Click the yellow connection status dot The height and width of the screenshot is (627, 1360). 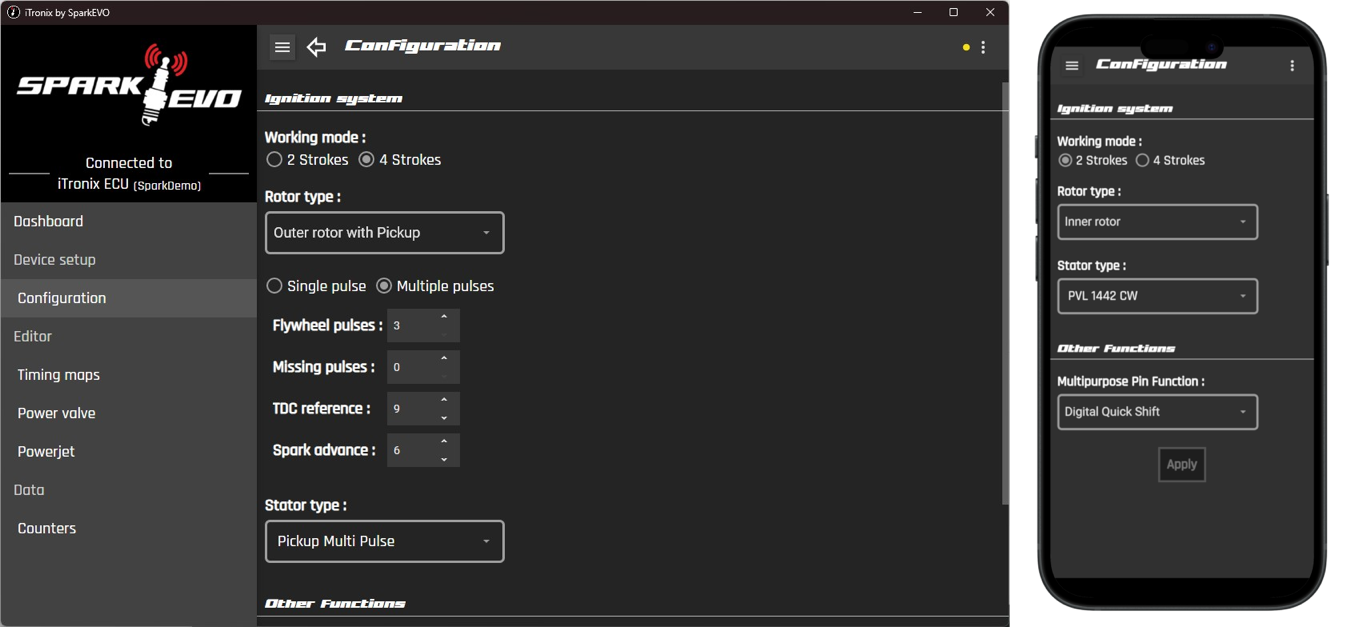(x=966, y=48)
